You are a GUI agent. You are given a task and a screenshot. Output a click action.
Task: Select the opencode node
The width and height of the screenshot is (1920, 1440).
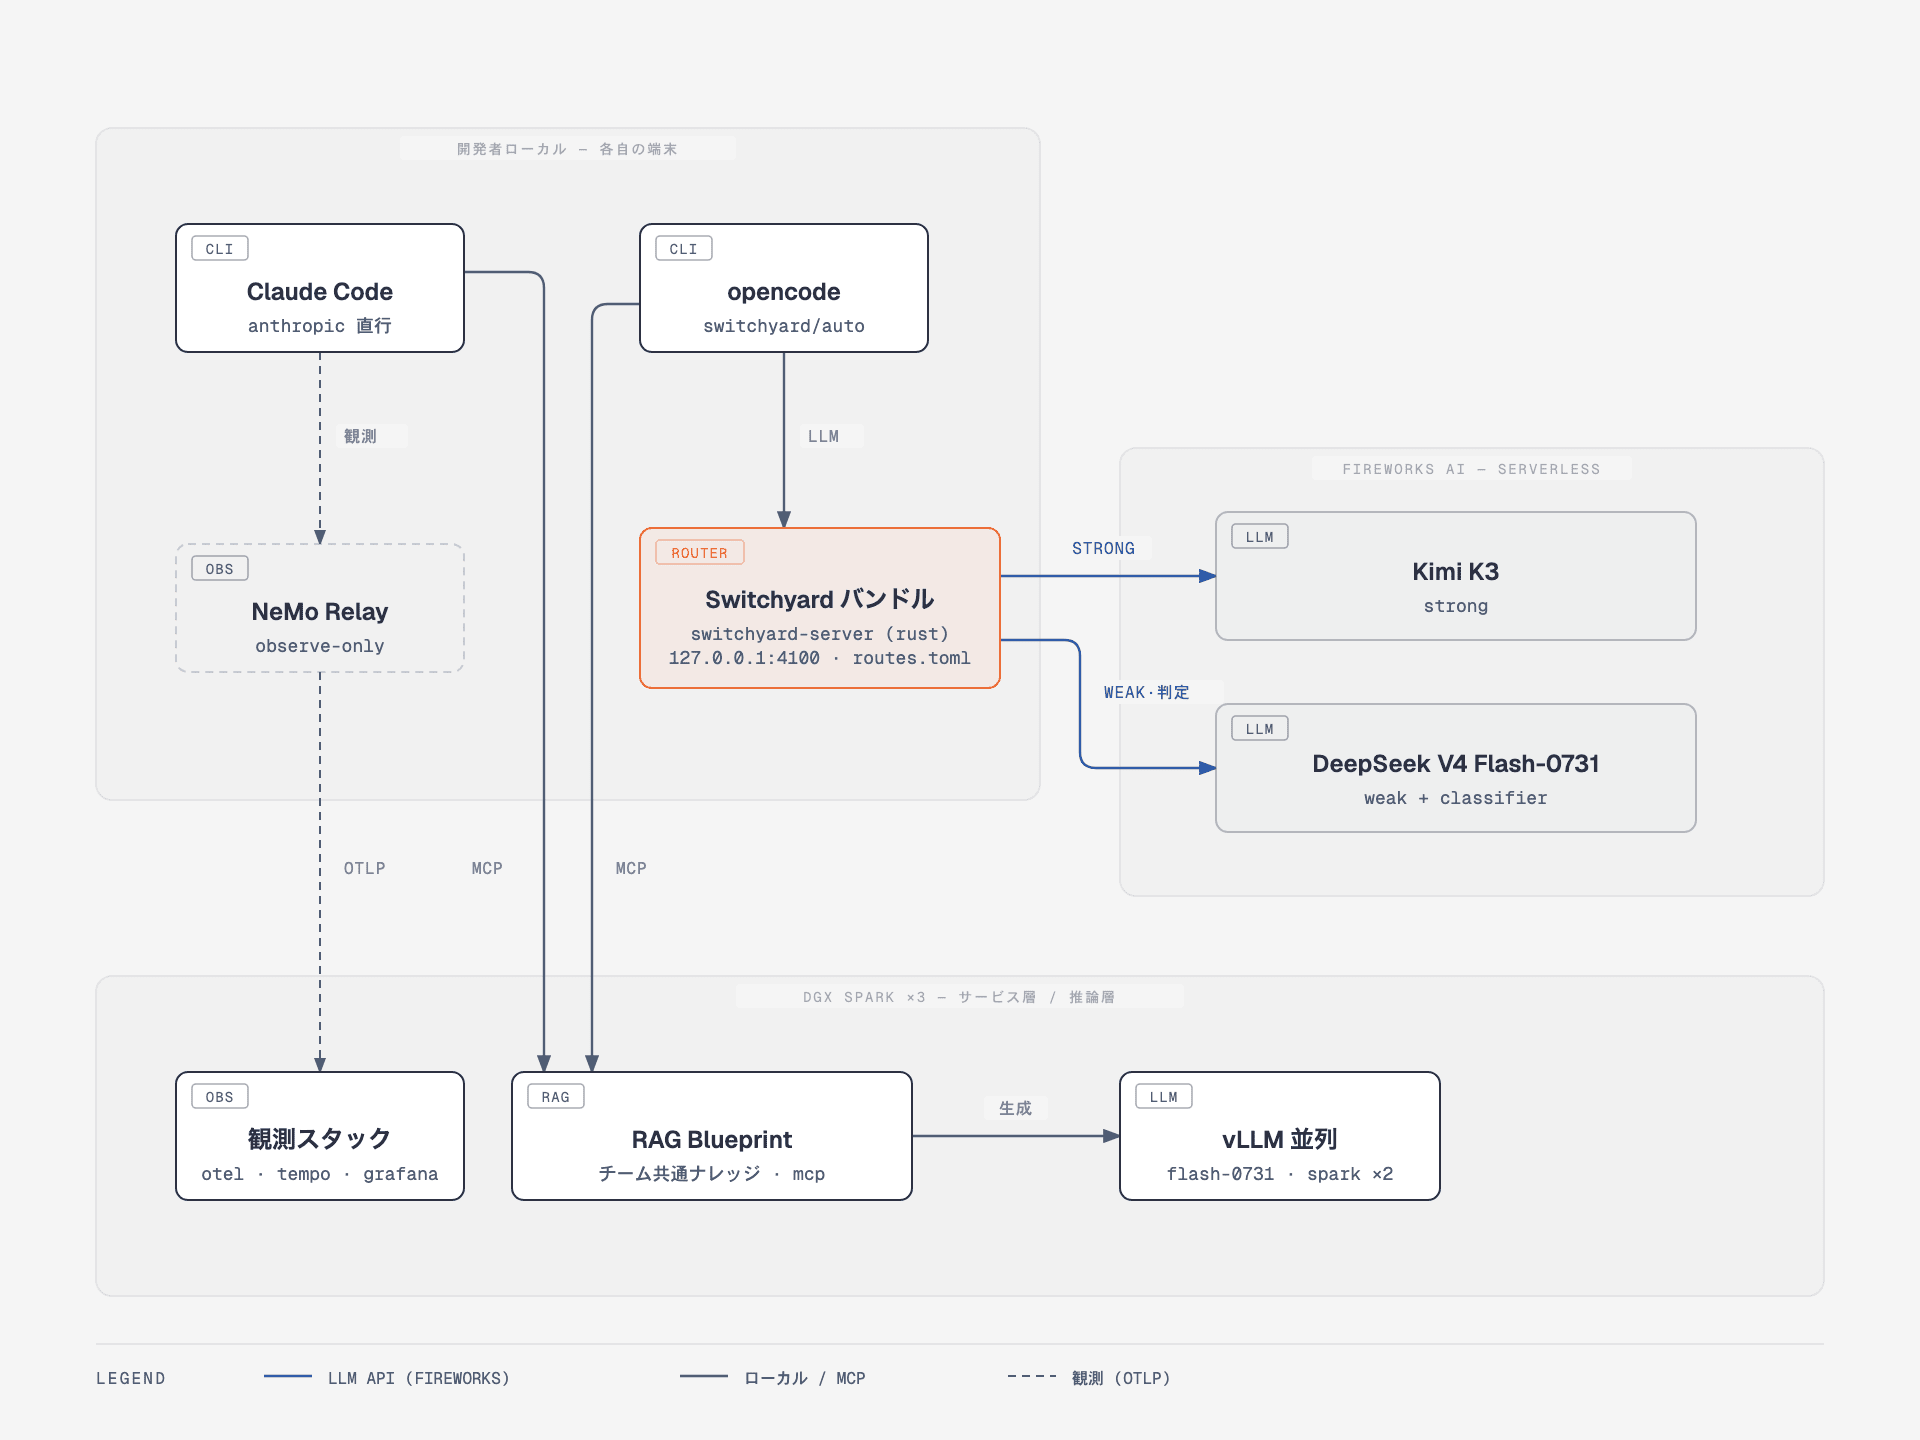(784, 288)
